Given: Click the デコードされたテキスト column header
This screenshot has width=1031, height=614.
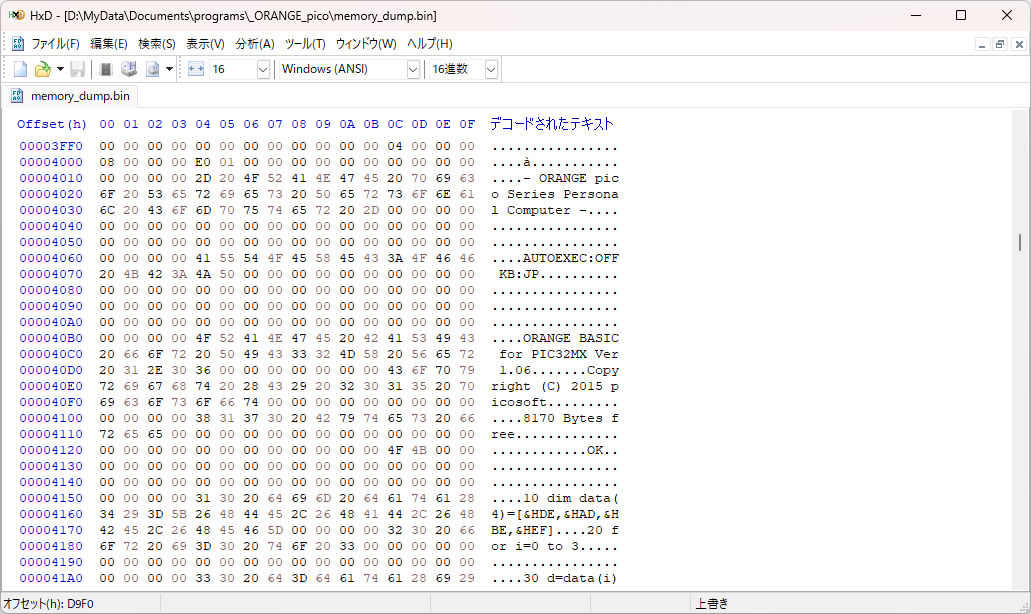Looking at the screenshot, I should click(552, 124).
